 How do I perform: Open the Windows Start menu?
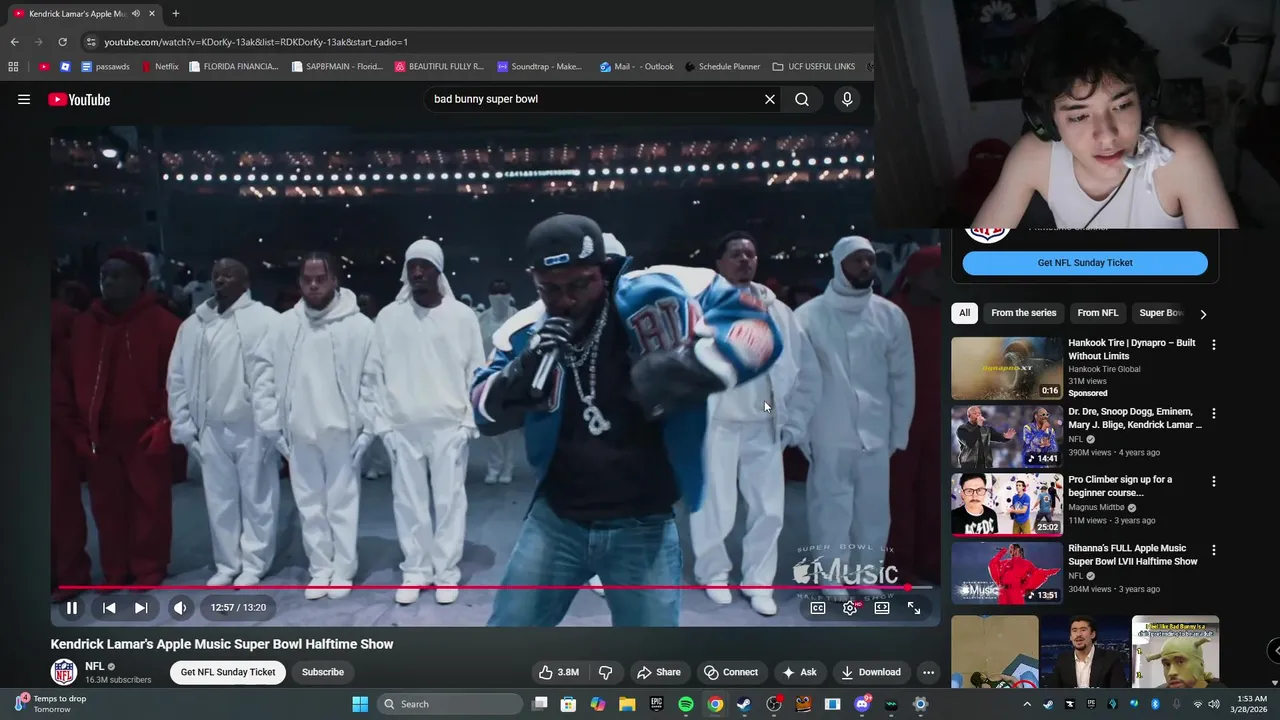click(360, 704)
